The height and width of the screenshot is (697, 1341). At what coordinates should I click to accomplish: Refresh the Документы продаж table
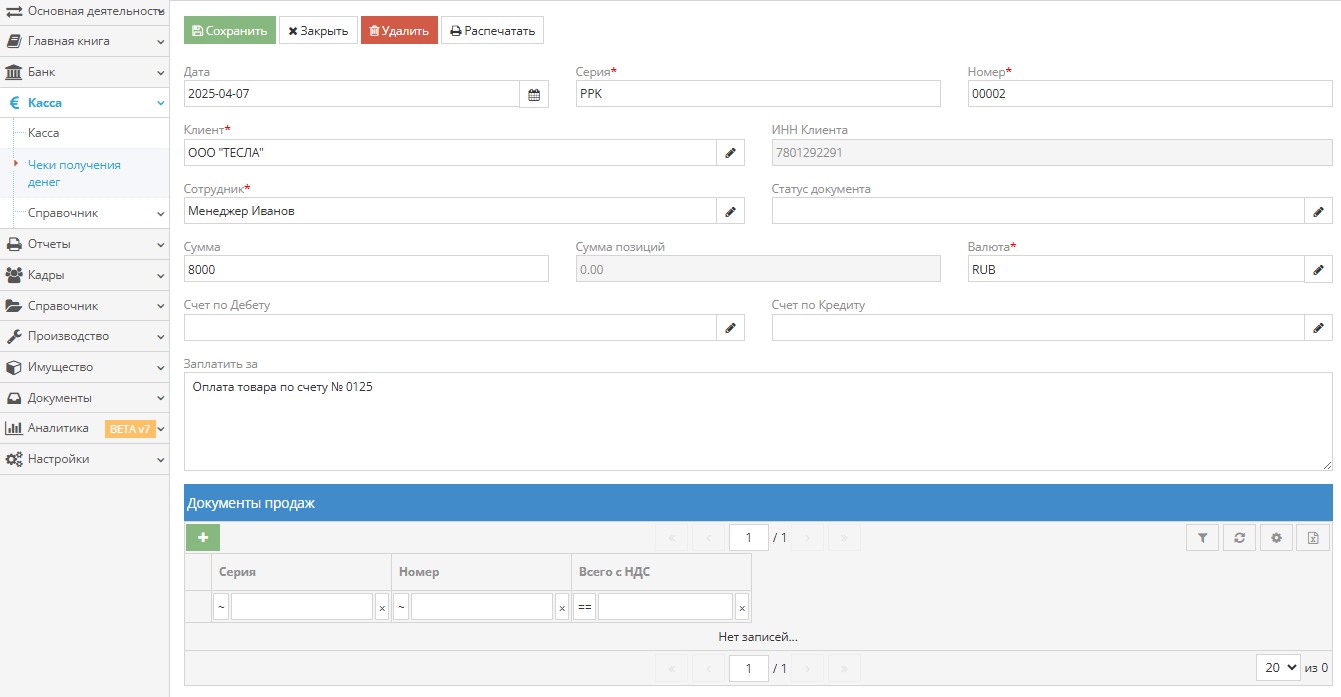tap(1239, 538)
